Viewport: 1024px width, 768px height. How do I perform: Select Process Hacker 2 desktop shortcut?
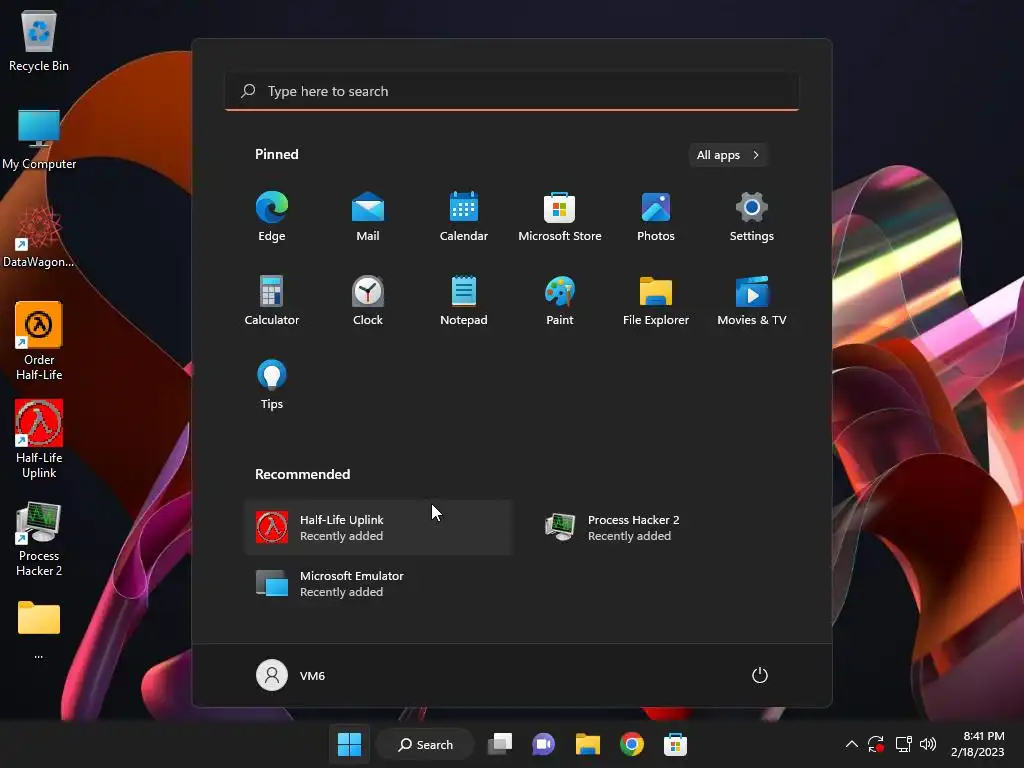[x=39, y=539]
